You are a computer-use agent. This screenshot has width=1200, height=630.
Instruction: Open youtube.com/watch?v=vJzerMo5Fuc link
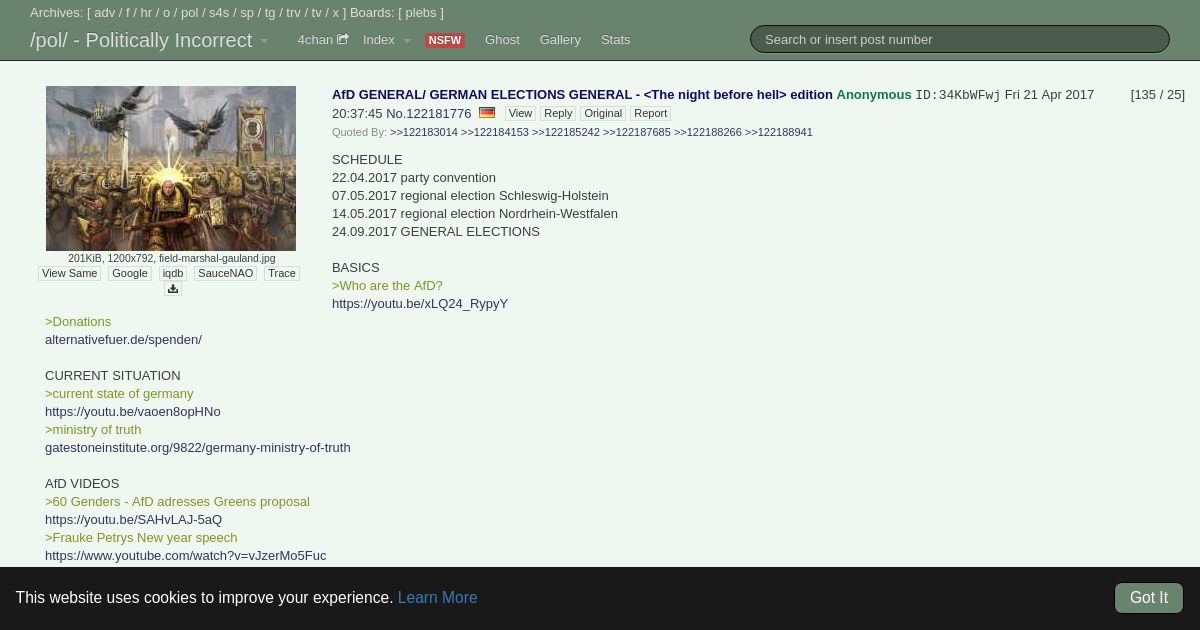185,556
